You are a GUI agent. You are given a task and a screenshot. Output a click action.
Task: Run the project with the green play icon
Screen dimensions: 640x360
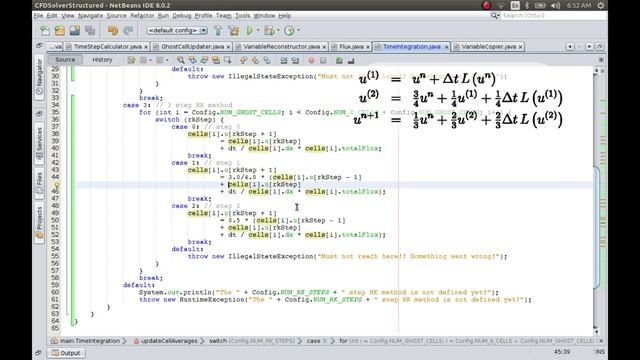(x=250, y=31)
